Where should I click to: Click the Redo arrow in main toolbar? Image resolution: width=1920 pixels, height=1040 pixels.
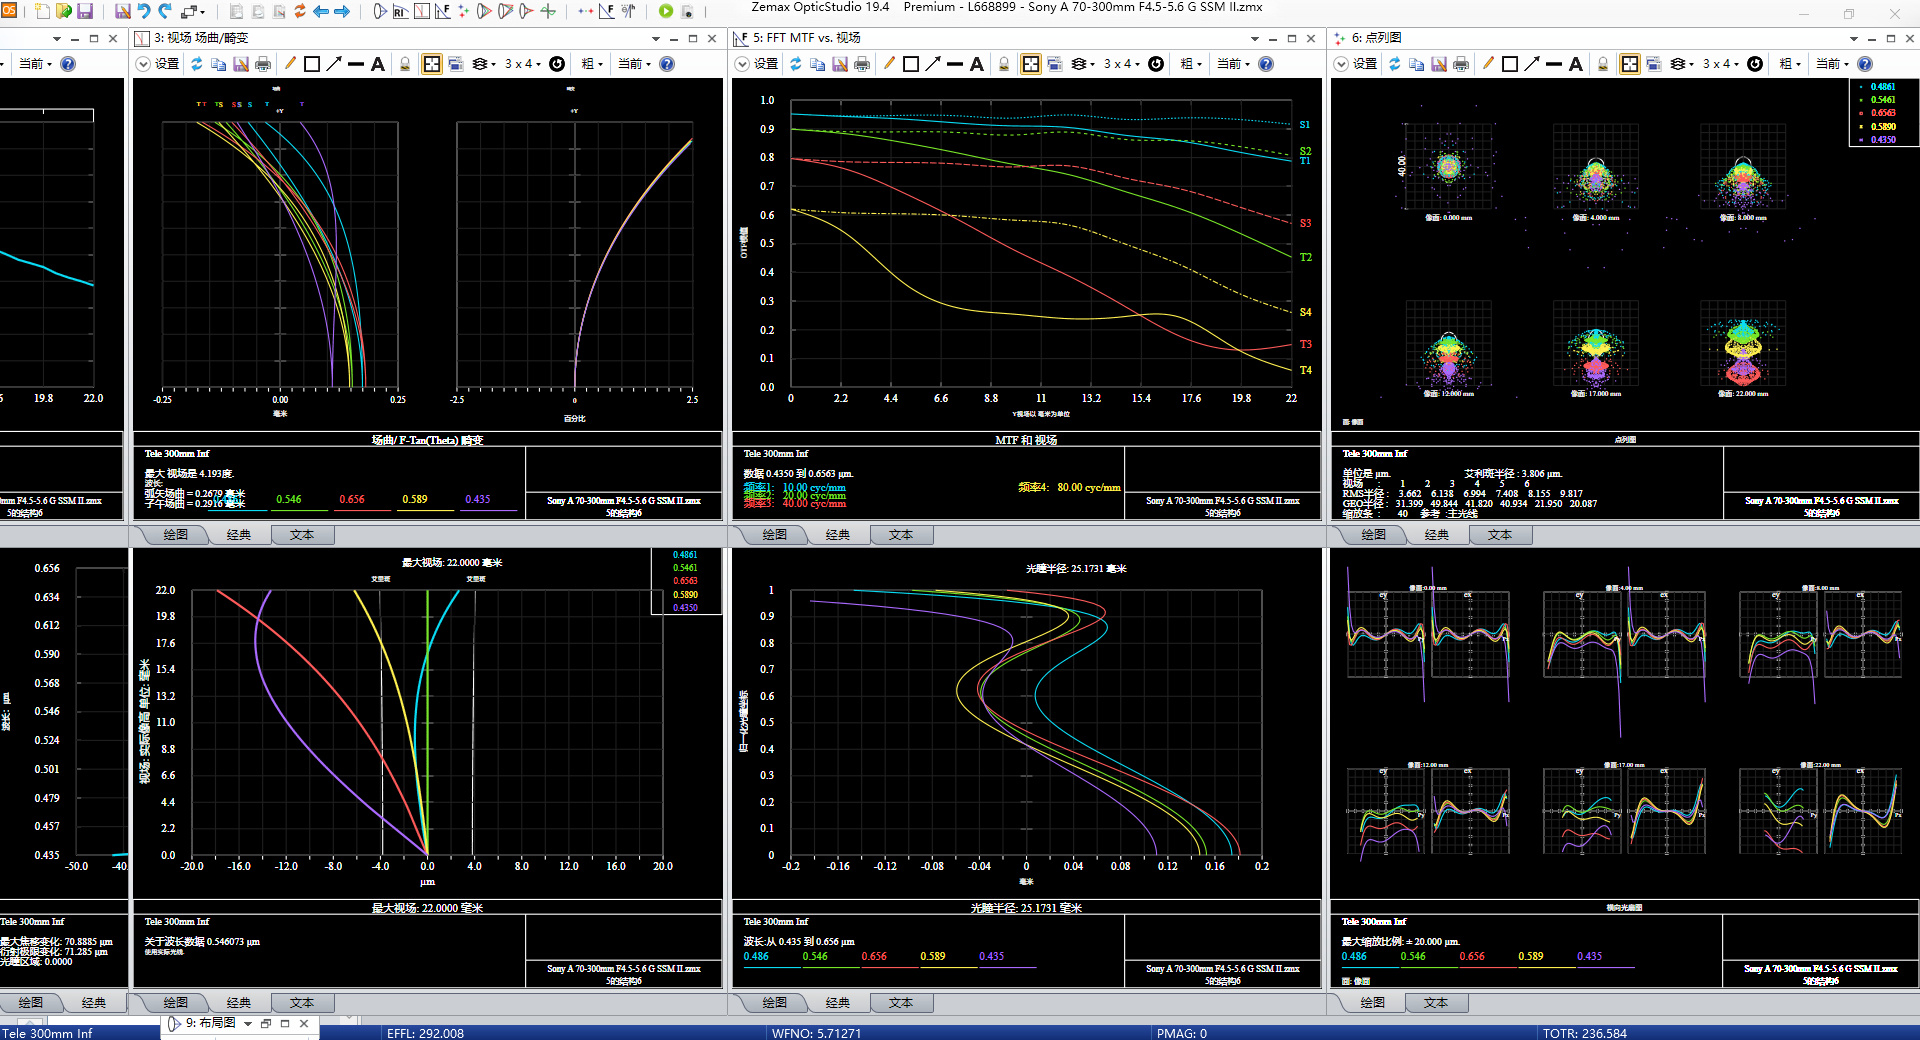[165, 11]
